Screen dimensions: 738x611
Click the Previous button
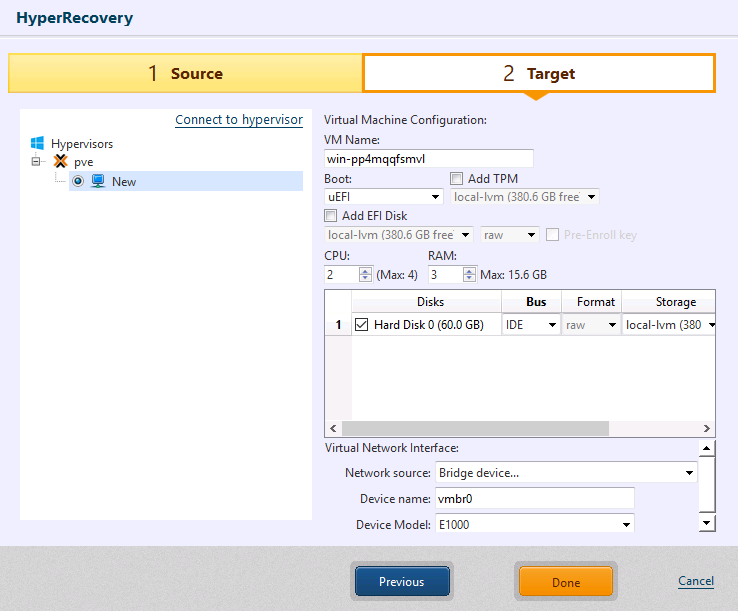point(401,582)
